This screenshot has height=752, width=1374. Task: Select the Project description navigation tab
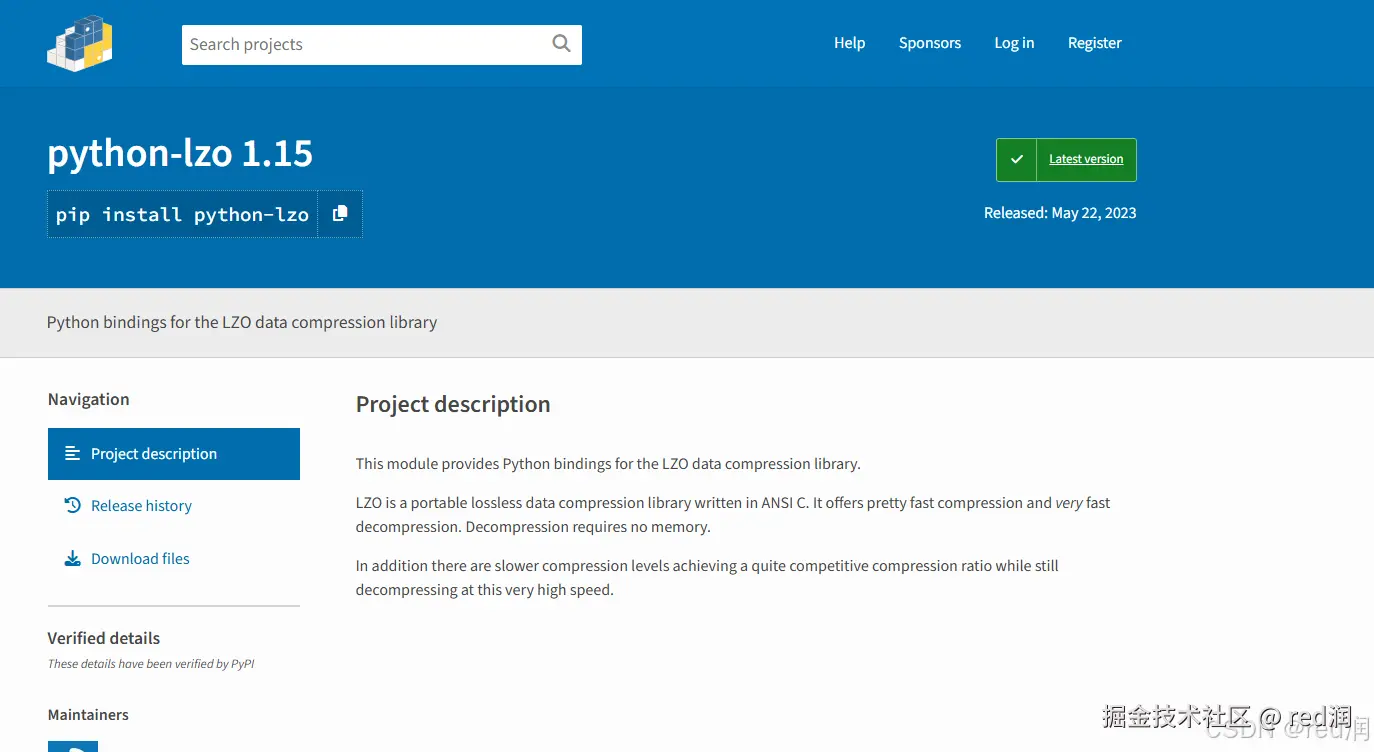click(x=174, y=454)
